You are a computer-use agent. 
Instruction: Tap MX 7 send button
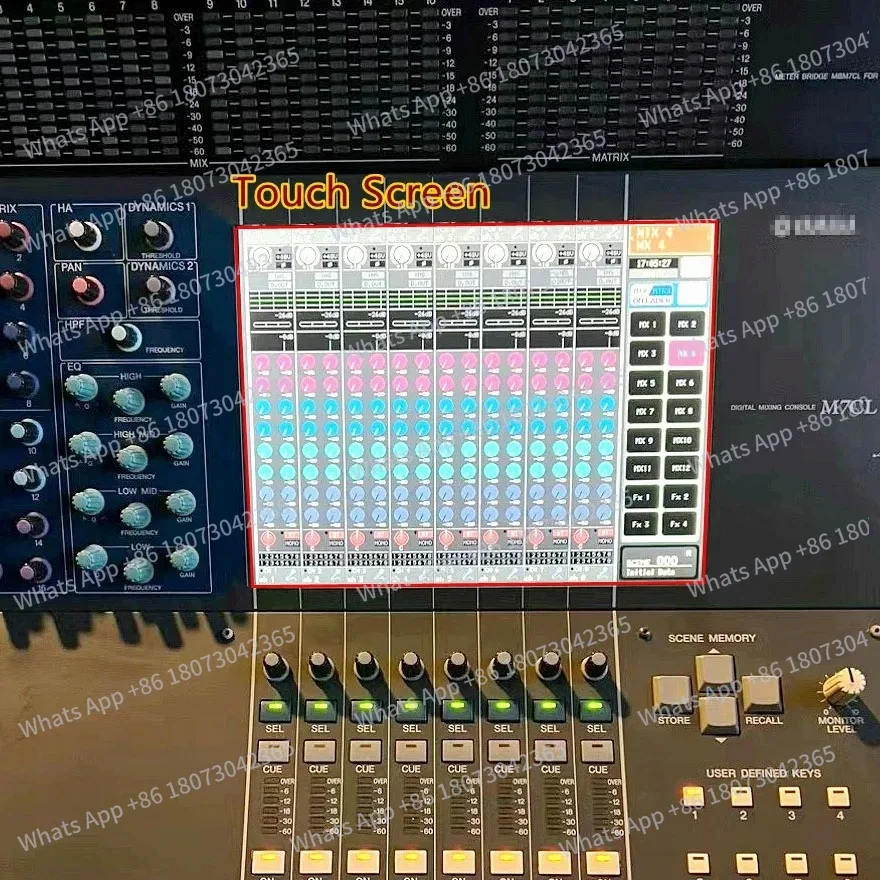pyautogui.click(x=644, y=411)
